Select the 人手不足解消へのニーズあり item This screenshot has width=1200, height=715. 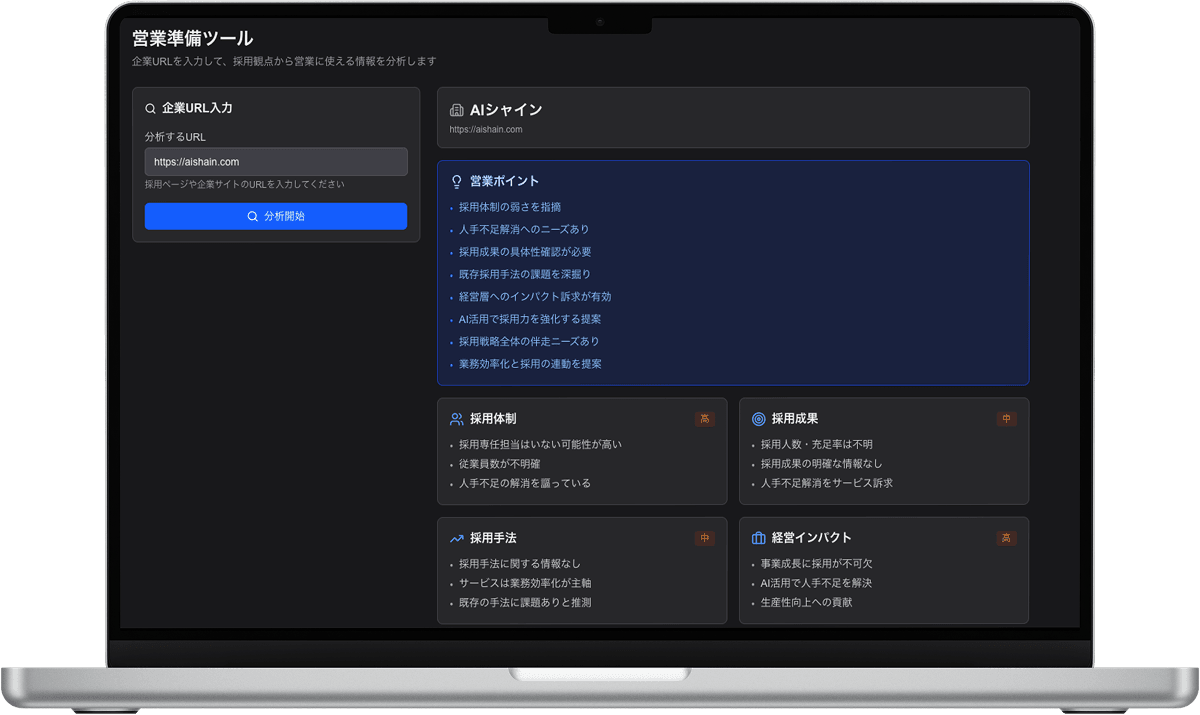pyautogui.click(x=524, y=230)
